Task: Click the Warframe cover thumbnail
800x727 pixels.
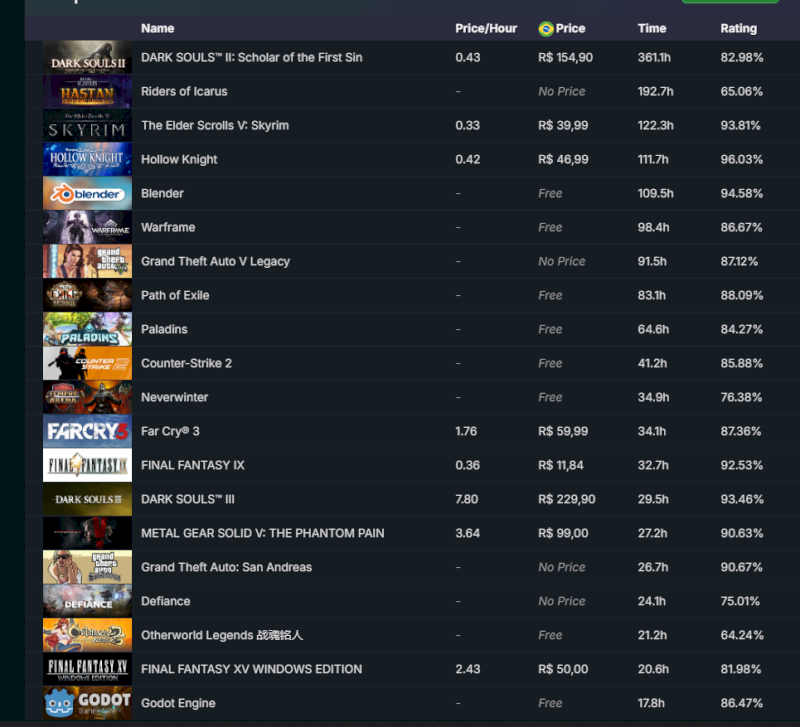Action: [87, 228]
